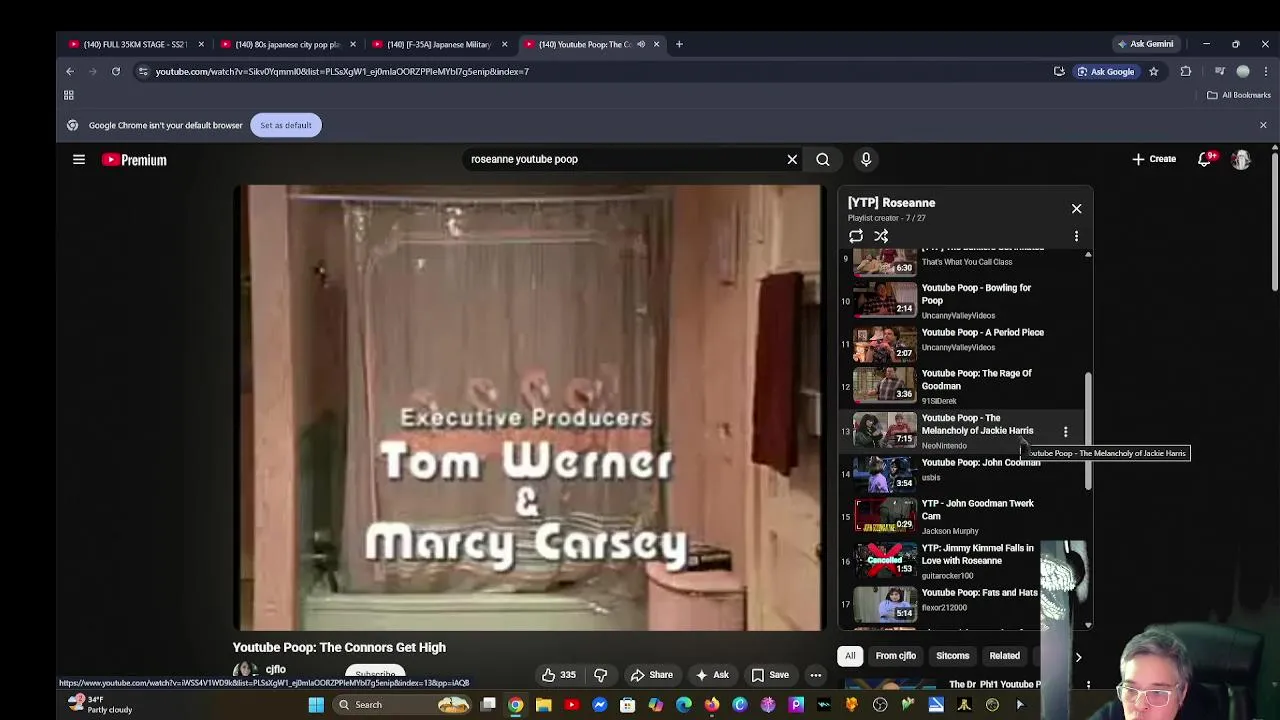Set Chrome as default browser
The height and width of the screenshot is (720, 1280).
pyautogui.click(x=286, y=125)
